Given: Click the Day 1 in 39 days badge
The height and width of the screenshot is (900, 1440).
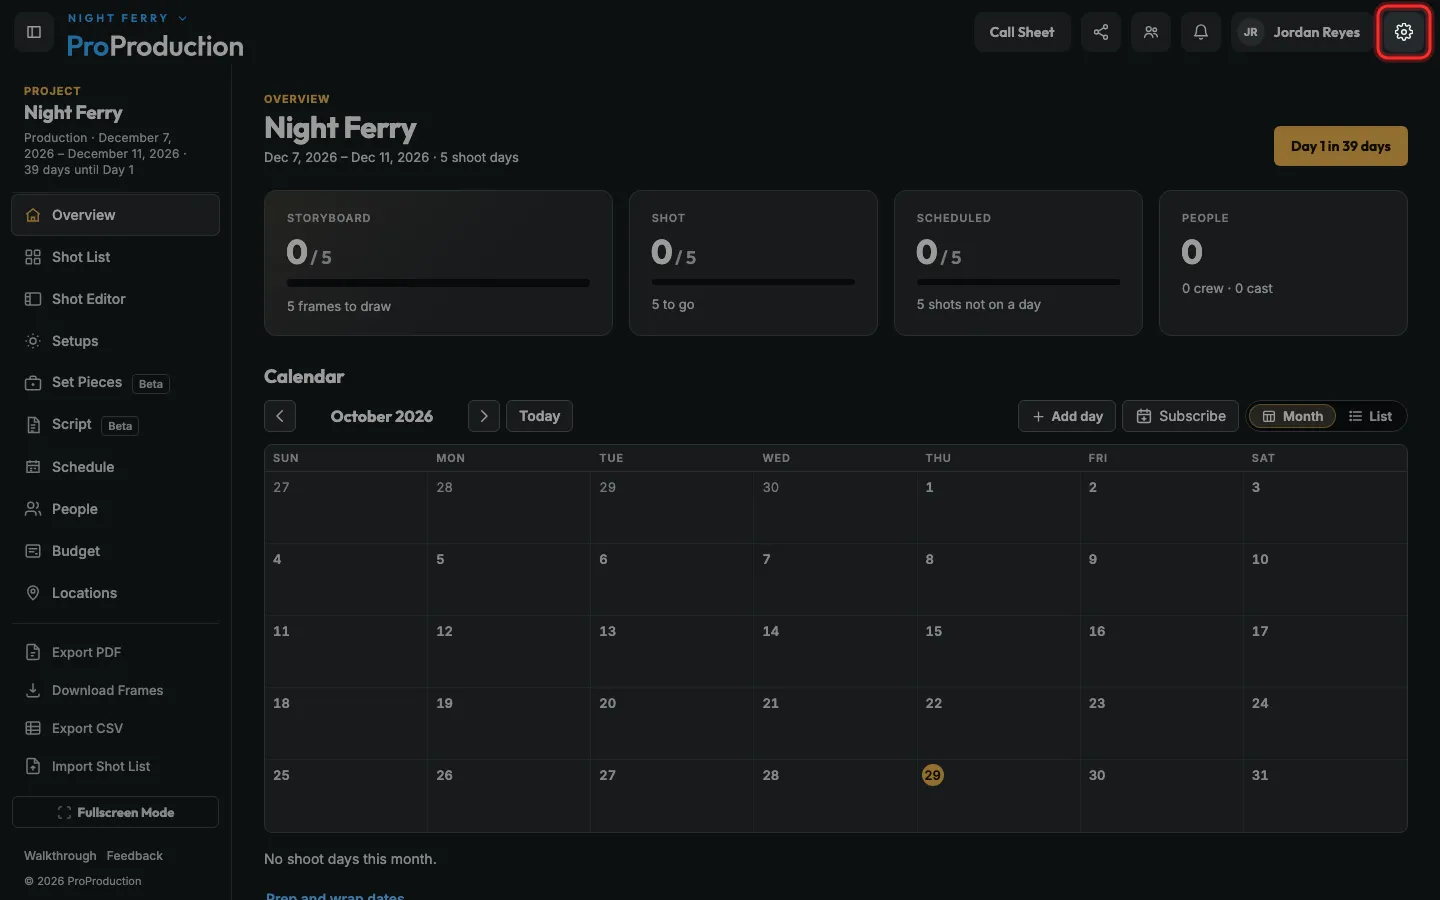Looking at the screenshot, I should (1340, 146).
